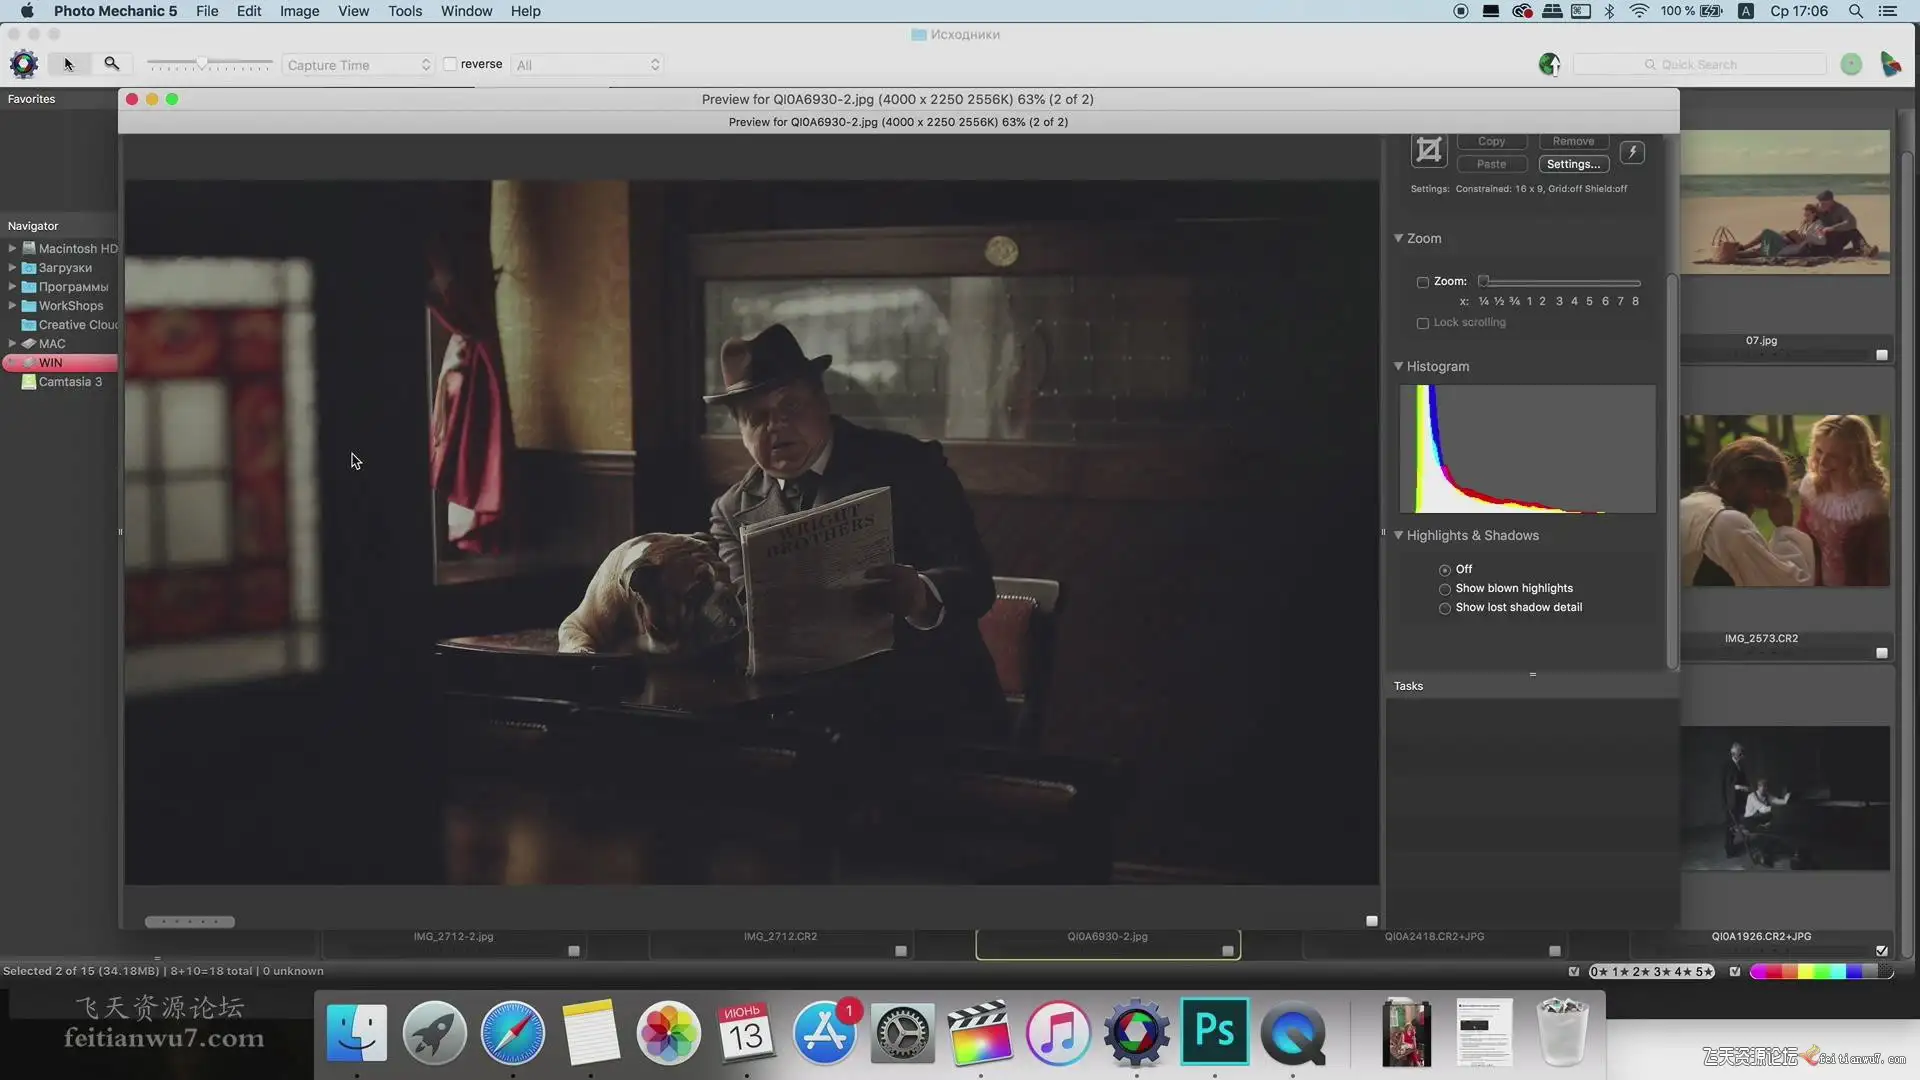Click the globe icon near Quick Search
1920x1080 pixels.
tap(1549, 65)
